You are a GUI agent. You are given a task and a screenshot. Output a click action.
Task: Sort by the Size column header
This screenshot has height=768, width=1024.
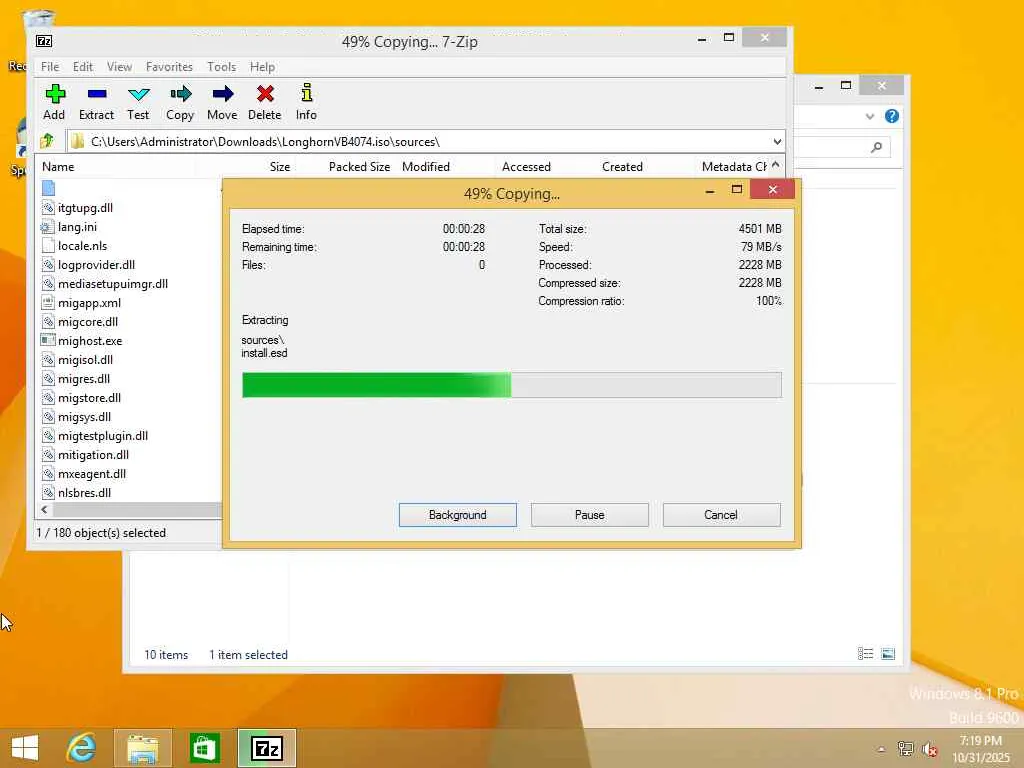(x=280, y=167)
